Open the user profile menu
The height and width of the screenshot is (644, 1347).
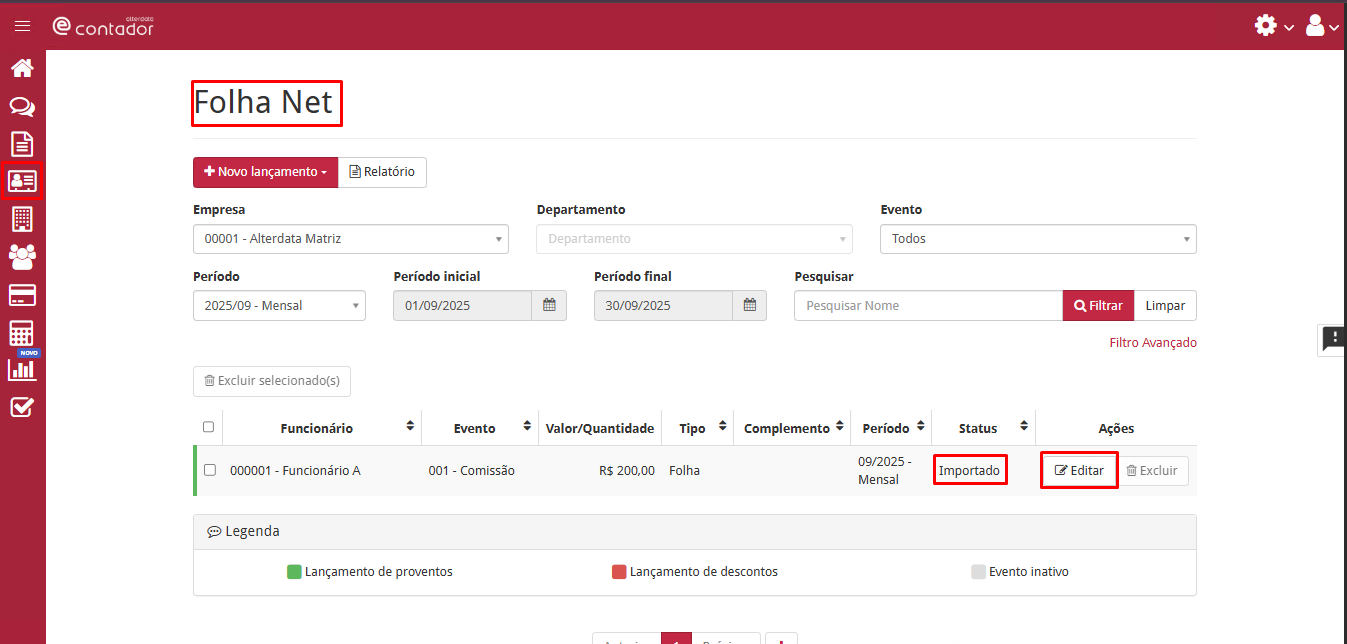coord(1322,26)
